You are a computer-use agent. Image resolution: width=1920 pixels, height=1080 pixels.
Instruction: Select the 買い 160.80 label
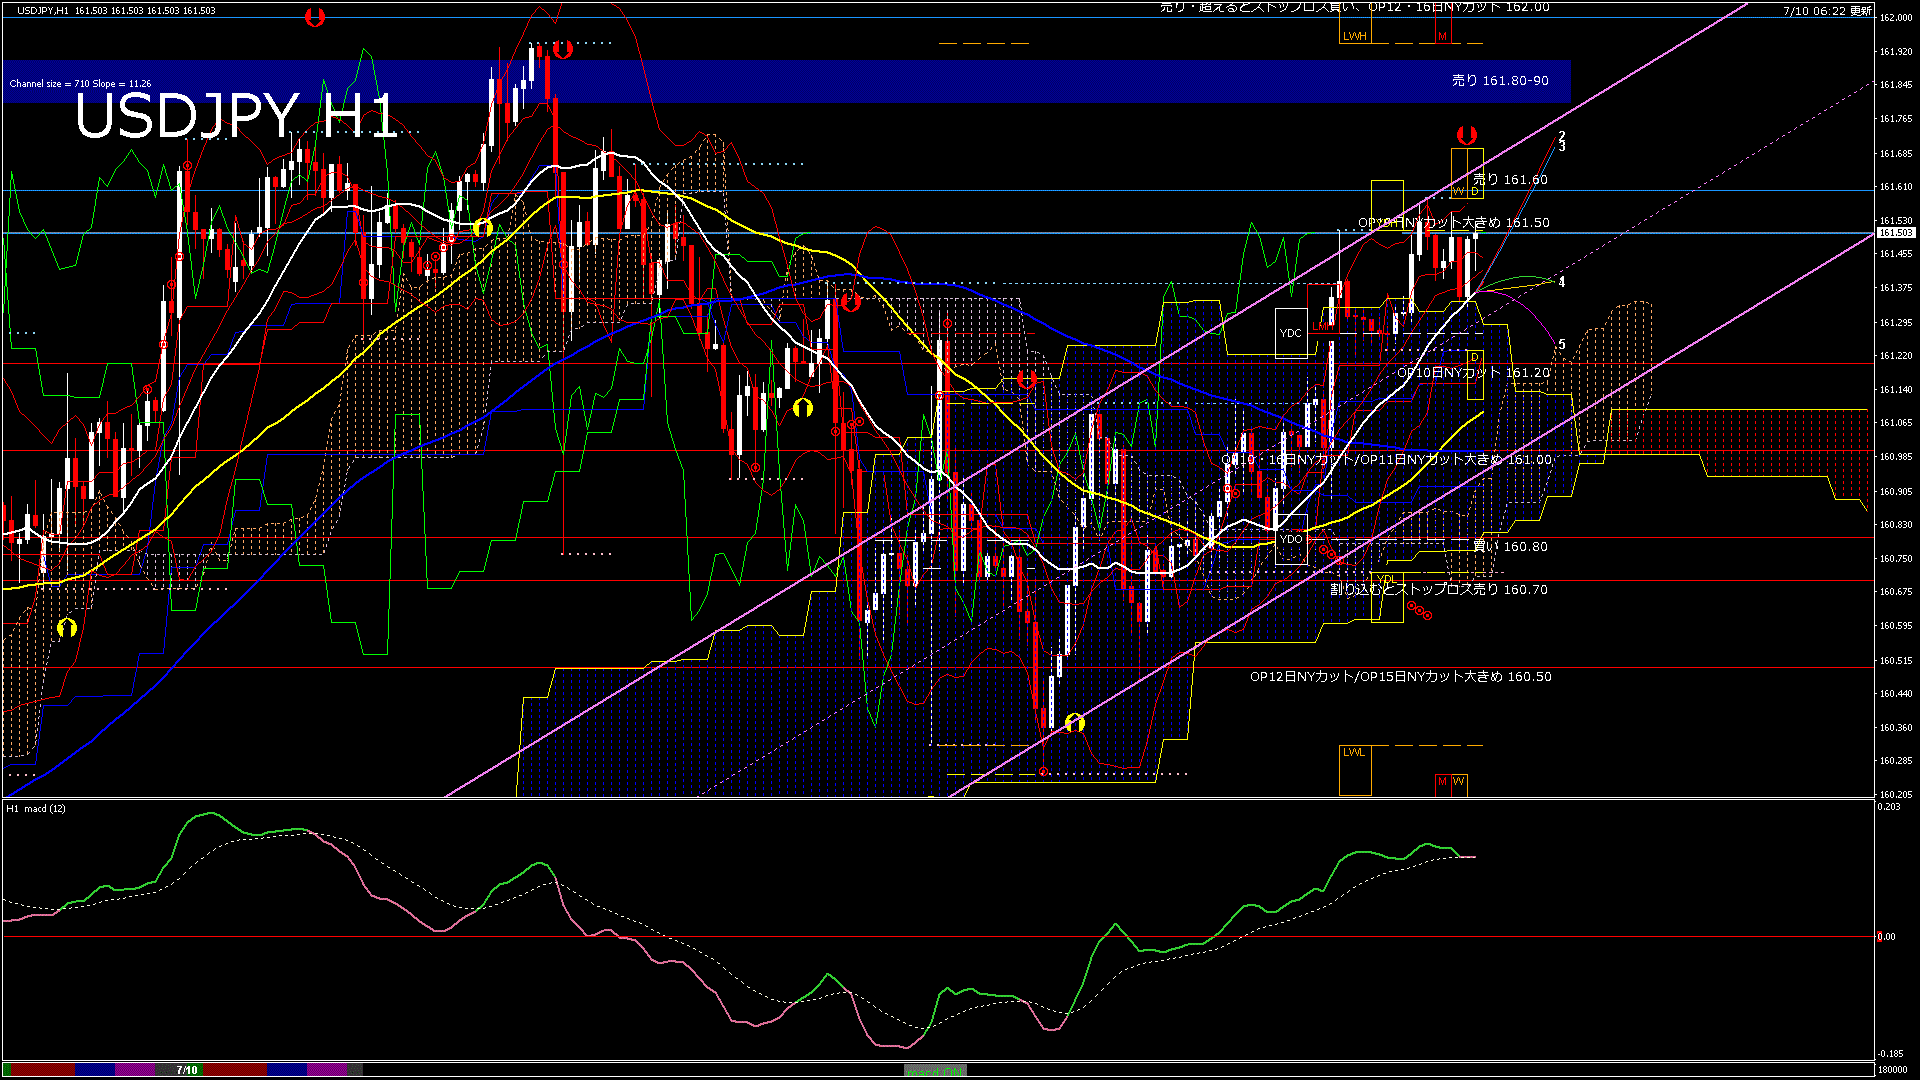click(1510, 547)
